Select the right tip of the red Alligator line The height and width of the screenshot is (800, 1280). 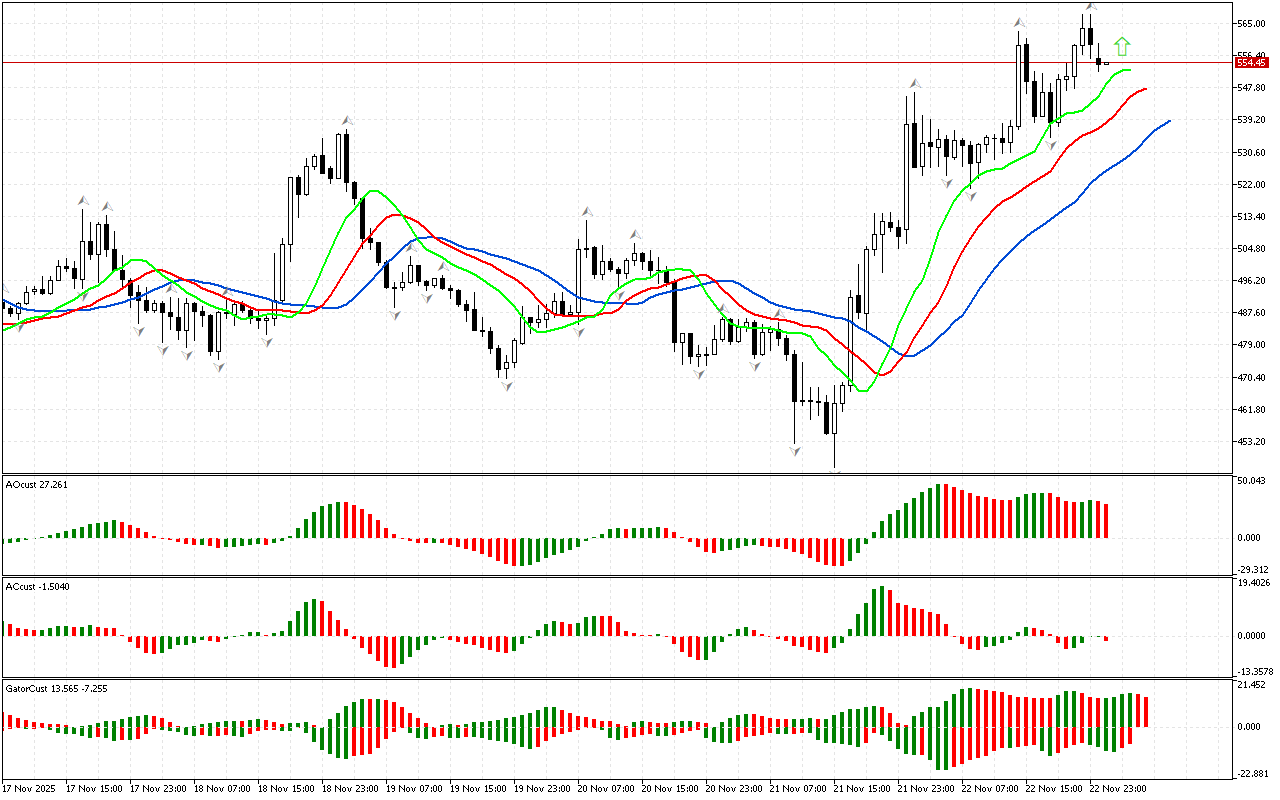point(1145,89)
